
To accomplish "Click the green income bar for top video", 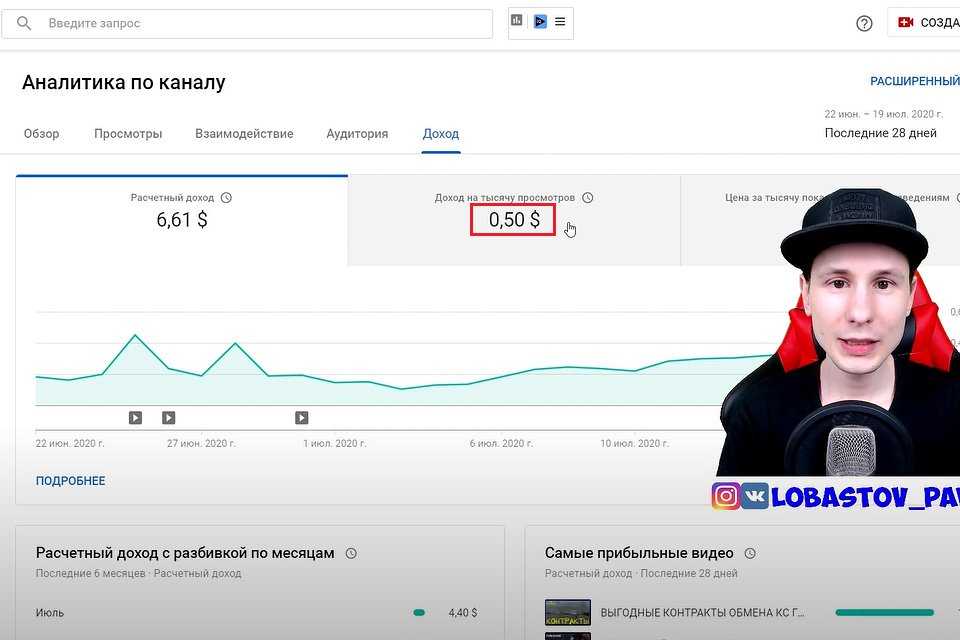I will 885,612.
